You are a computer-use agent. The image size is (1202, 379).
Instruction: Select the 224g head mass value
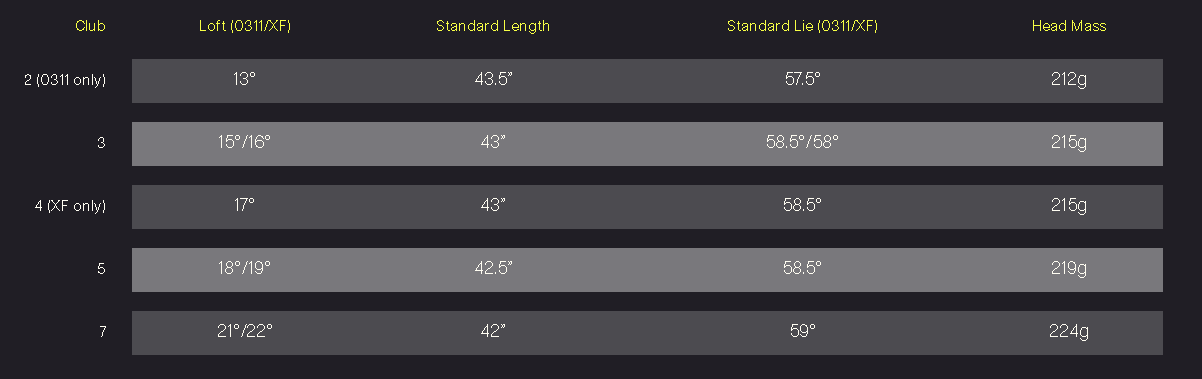tap(1069, 332)
